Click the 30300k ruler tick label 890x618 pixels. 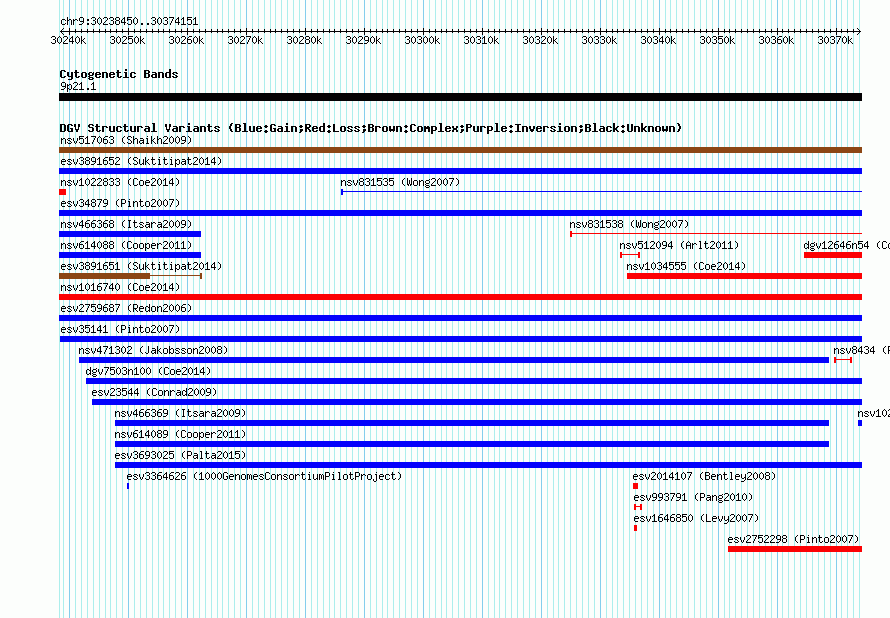pos(422,40)
